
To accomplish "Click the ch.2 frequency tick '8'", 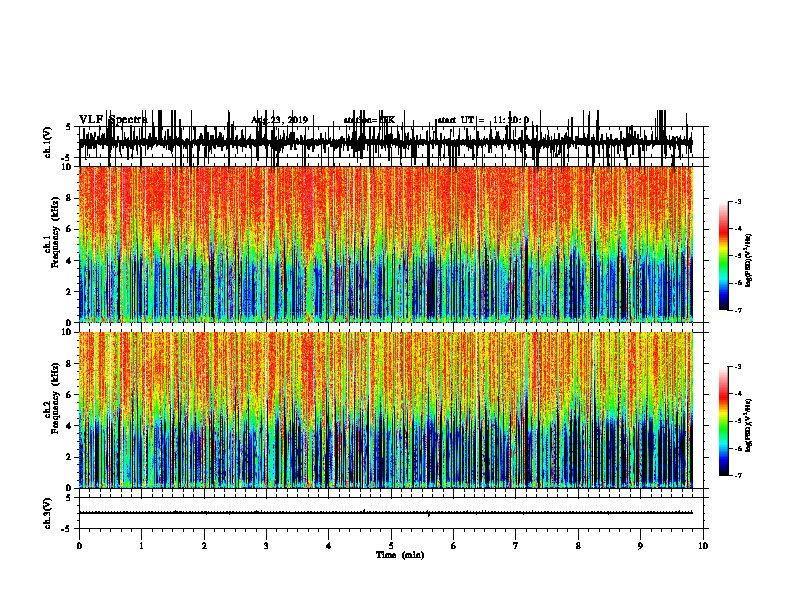I will pos(70,364).
